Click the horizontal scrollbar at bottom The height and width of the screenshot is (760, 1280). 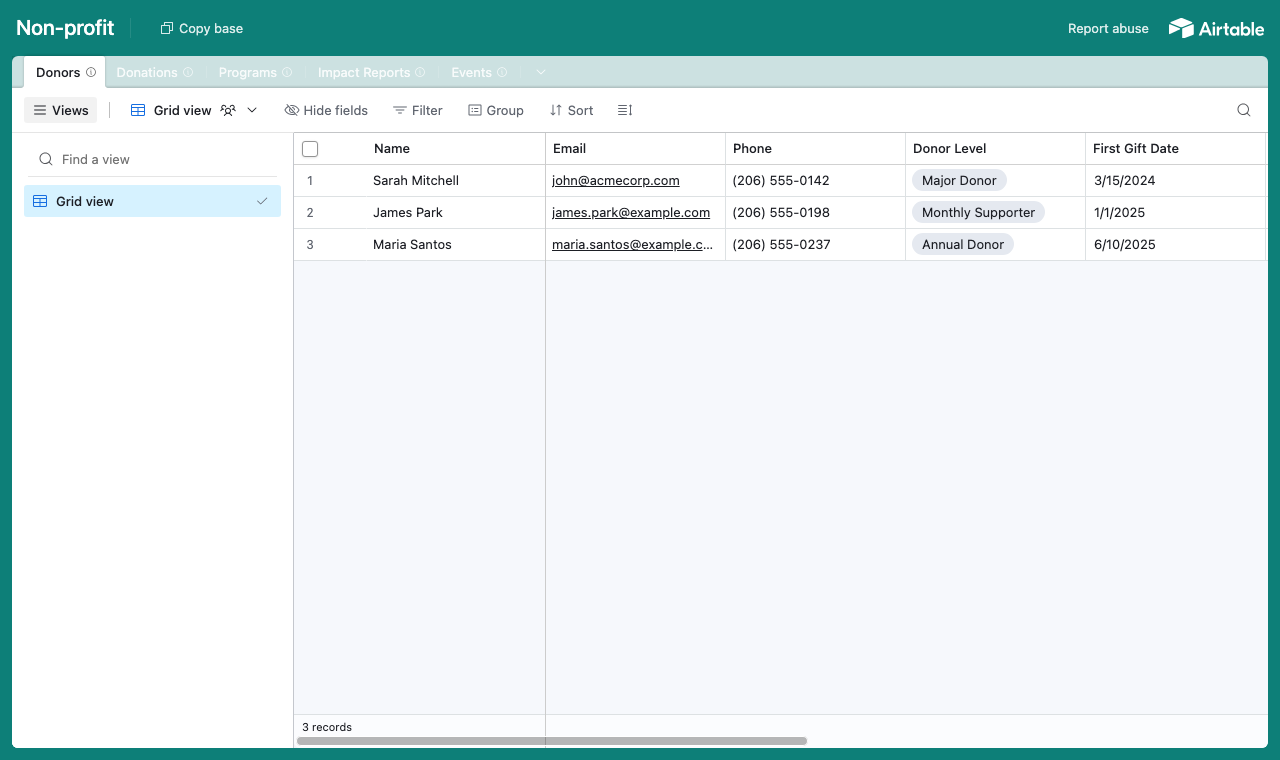(552, 741)
